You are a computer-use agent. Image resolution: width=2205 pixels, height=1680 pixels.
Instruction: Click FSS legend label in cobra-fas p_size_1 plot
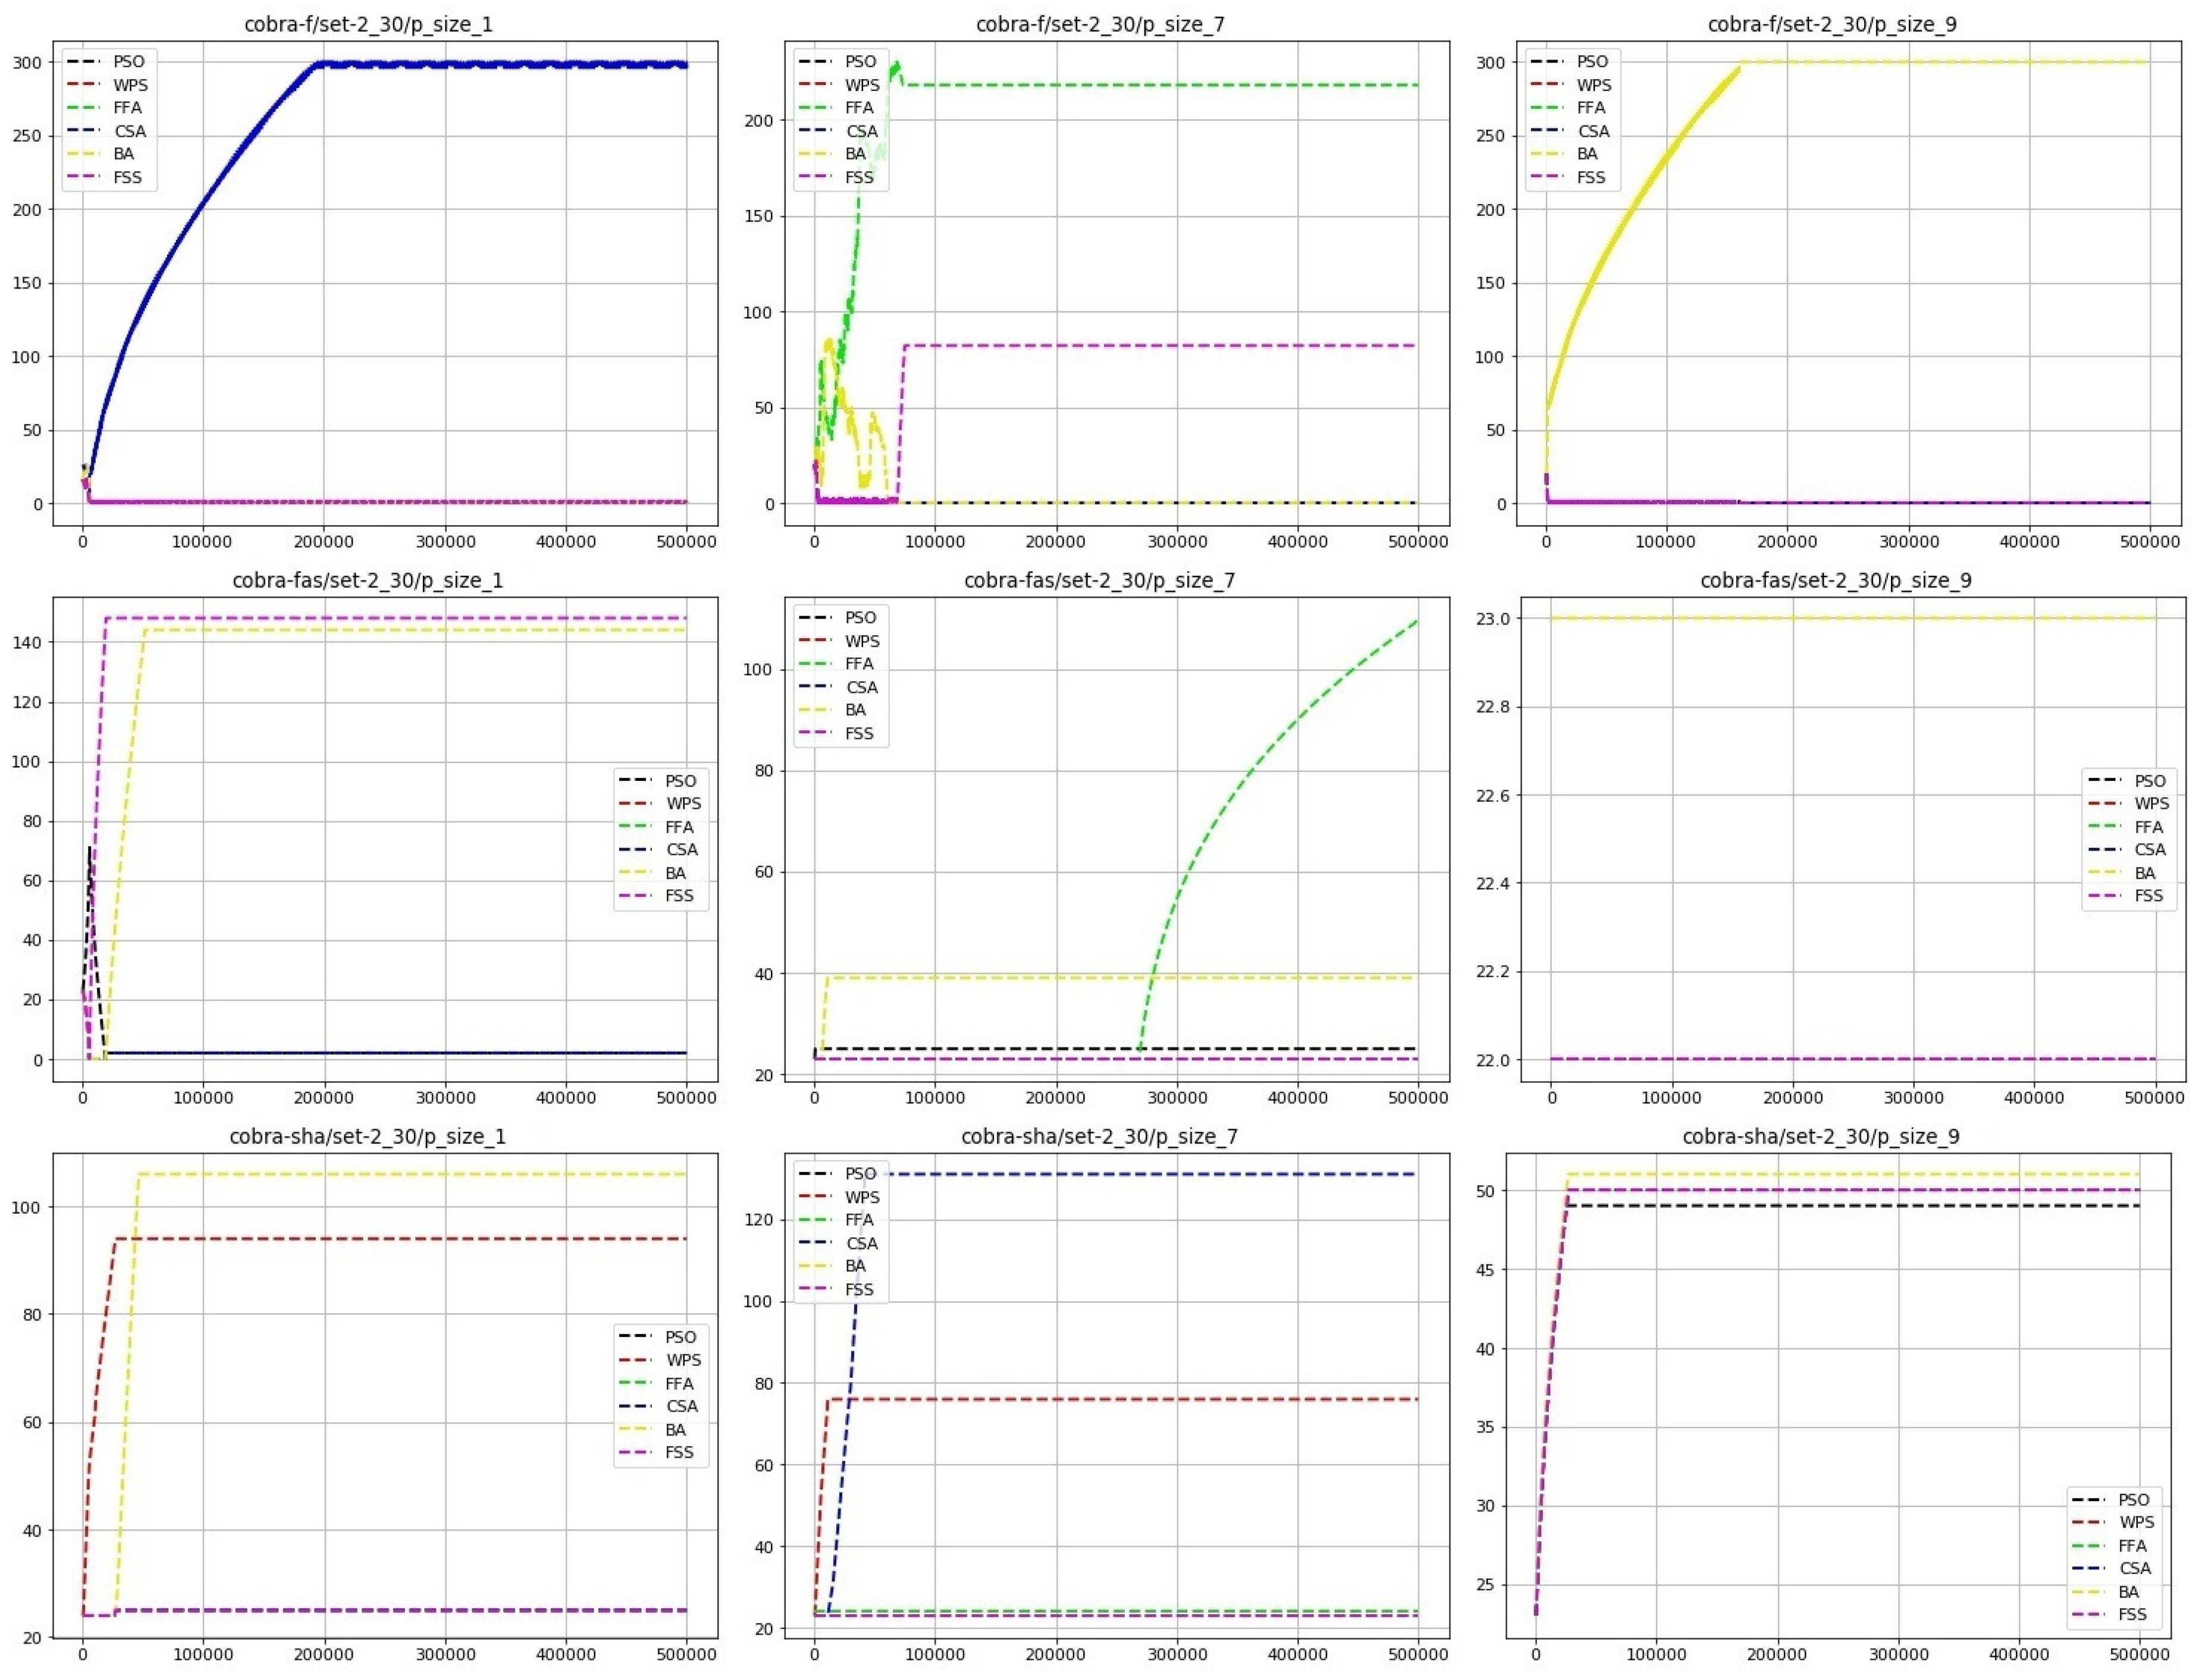[679, 896]
